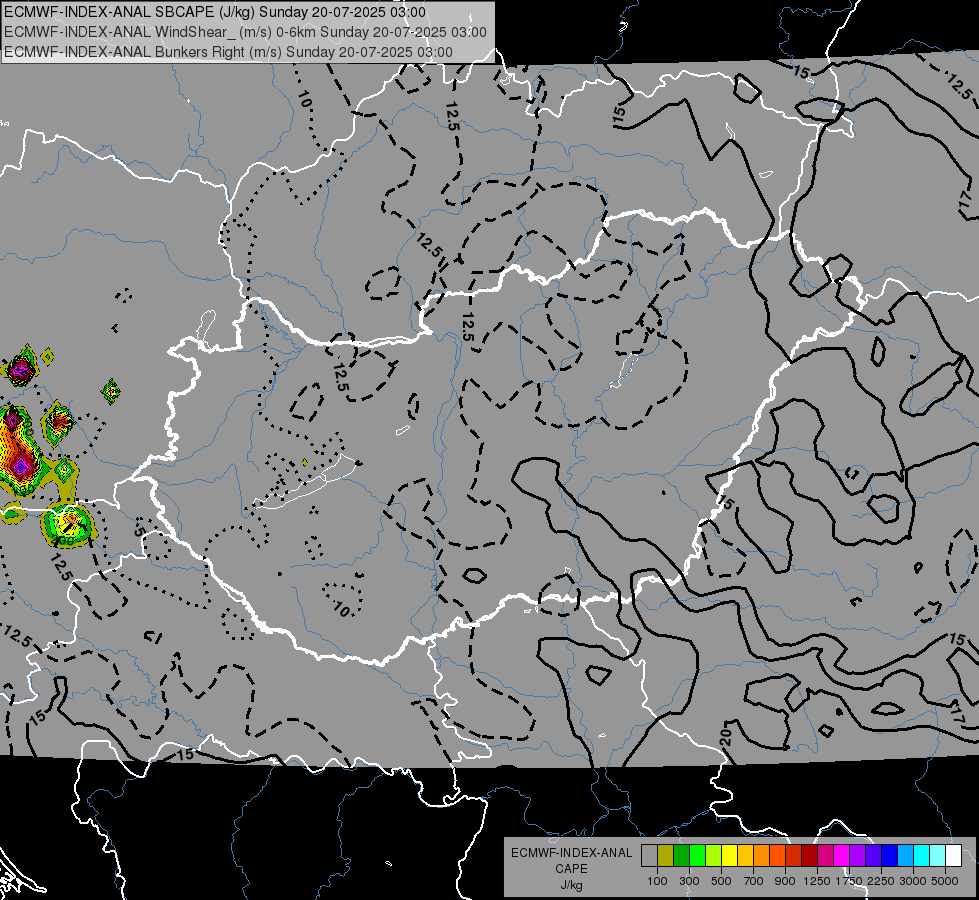Image resolution: width=979 pixels, height=900 pixels.
Task: Pick the bright green swatch after 300
Action: pyautogui.click(x=697, y=856)
